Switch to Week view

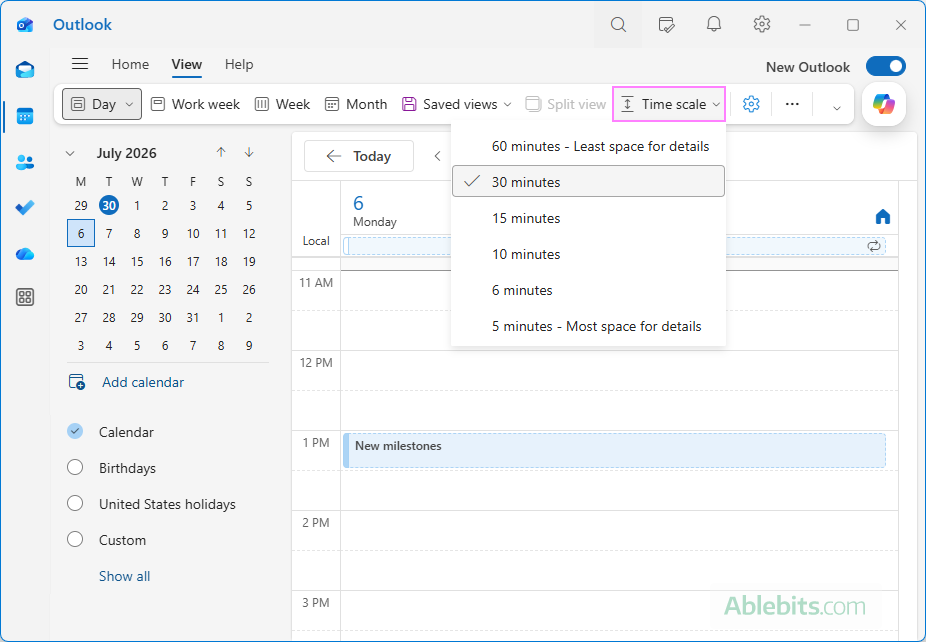(282, 104)
